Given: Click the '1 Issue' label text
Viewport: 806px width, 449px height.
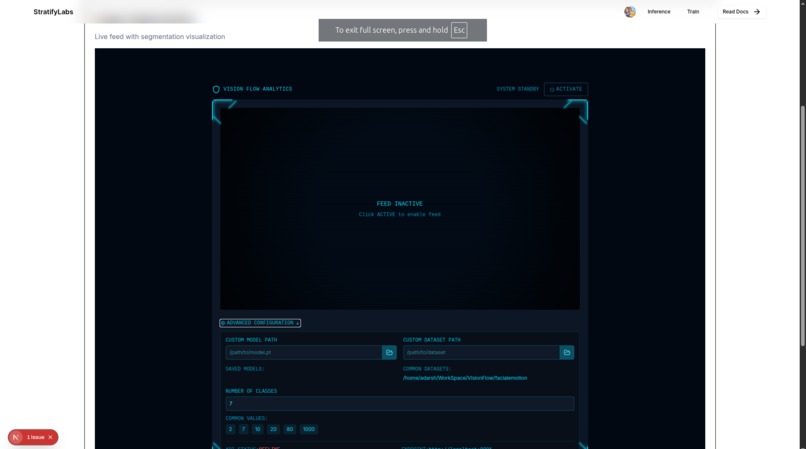Looking at the screenshot, I should [x=35, y=437].
